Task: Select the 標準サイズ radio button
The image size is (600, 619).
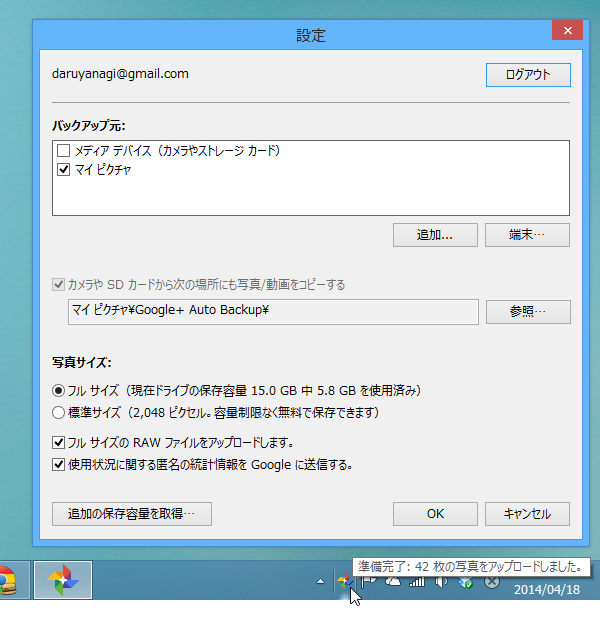Action: tap(58, 413)
